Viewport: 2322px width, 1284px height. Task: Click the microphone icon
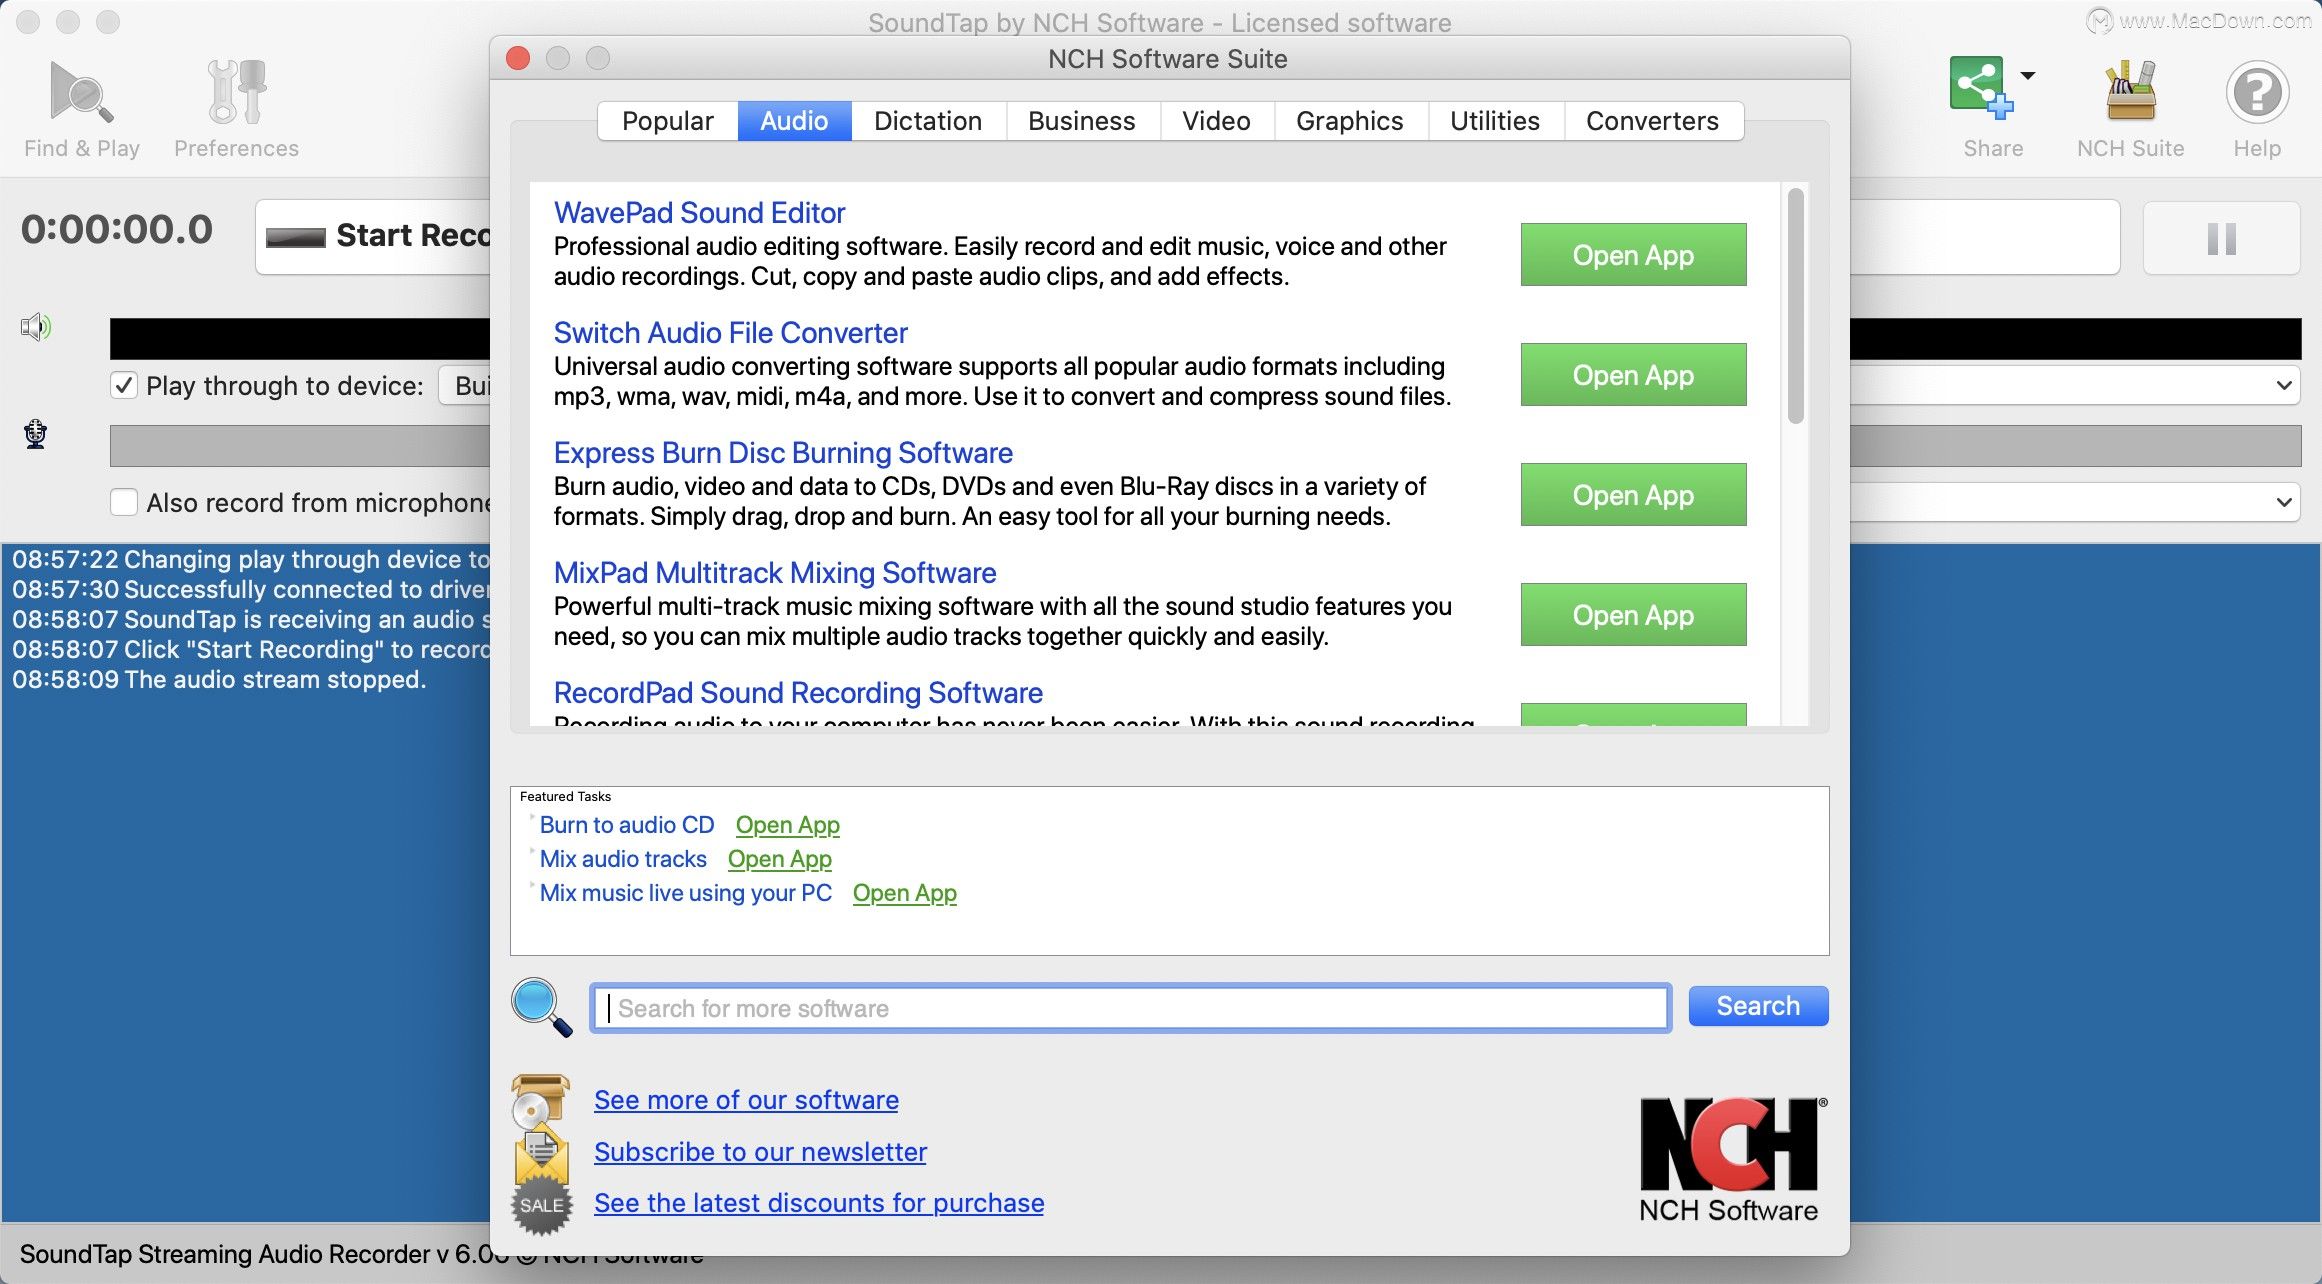click(x=36, y=434)
